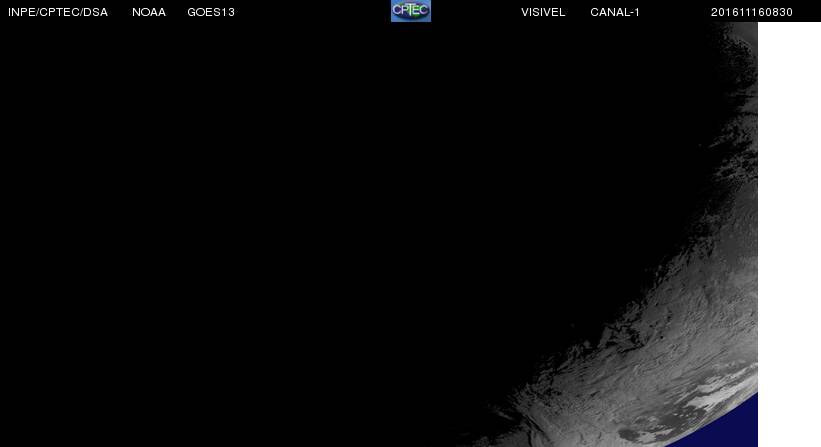Click the VISIVEL channel type label
The image size is (821, 447).
543,12
